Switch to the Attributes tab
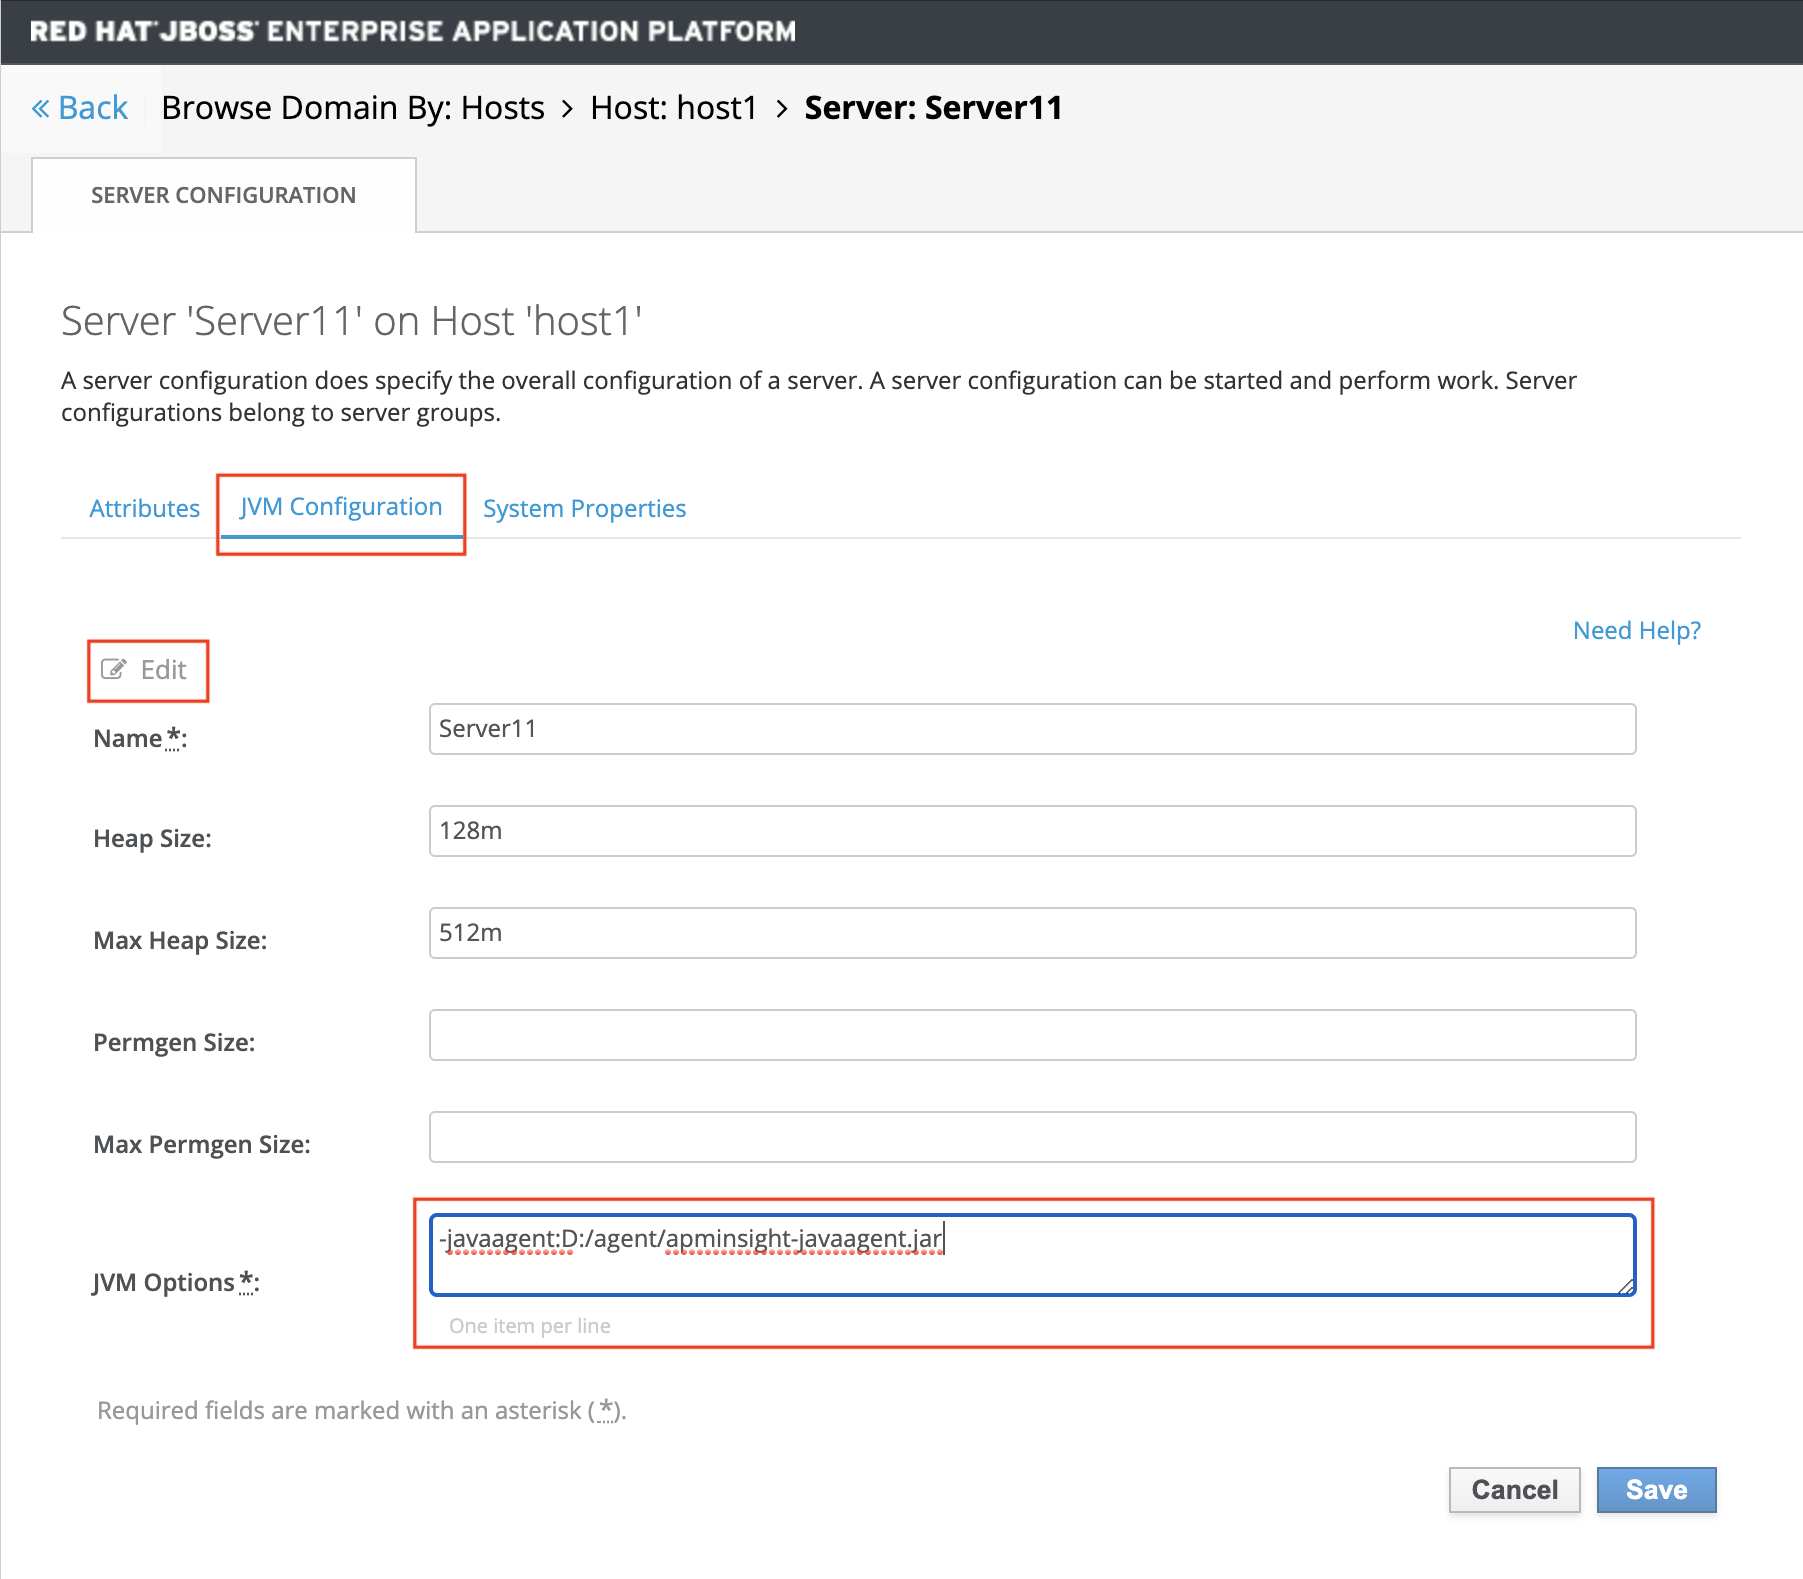 (145, 508)
